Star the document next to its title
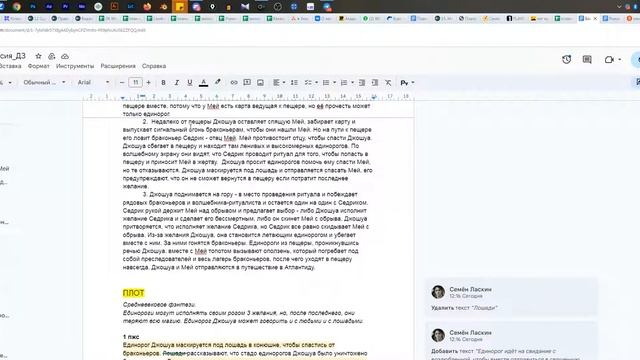The width and height of the screenshot is (640, 360). (x=38, y=56)
